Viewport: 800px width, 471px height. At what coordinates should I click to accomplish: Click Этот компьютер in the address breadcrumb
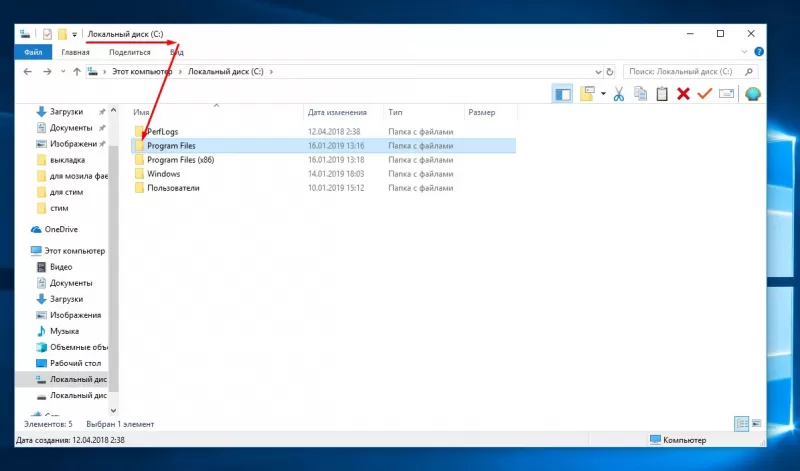142,72
